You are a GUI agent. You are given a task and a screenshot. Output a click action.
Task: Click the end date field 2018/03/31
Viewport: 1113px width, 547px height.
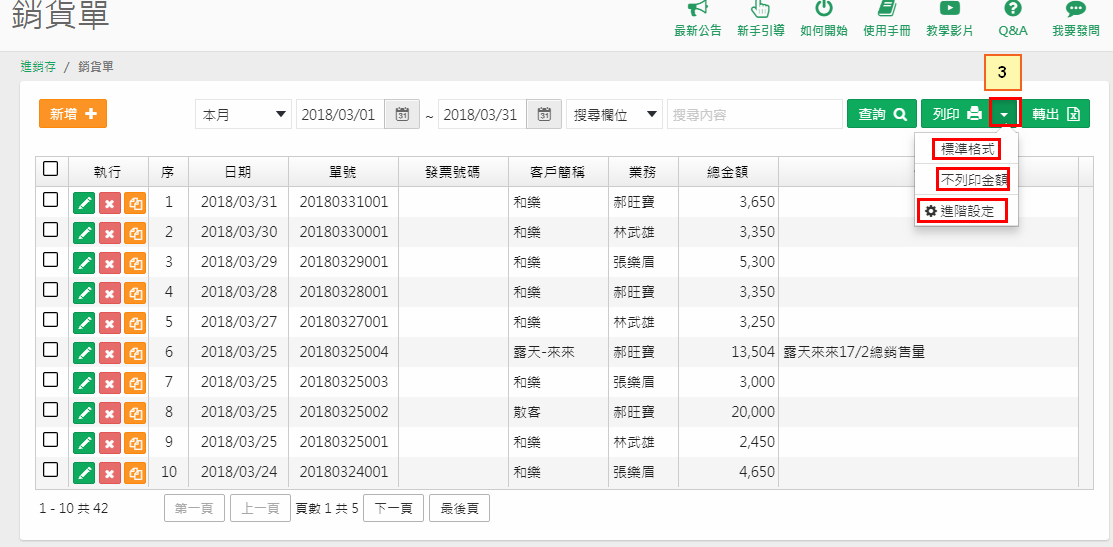483,114
